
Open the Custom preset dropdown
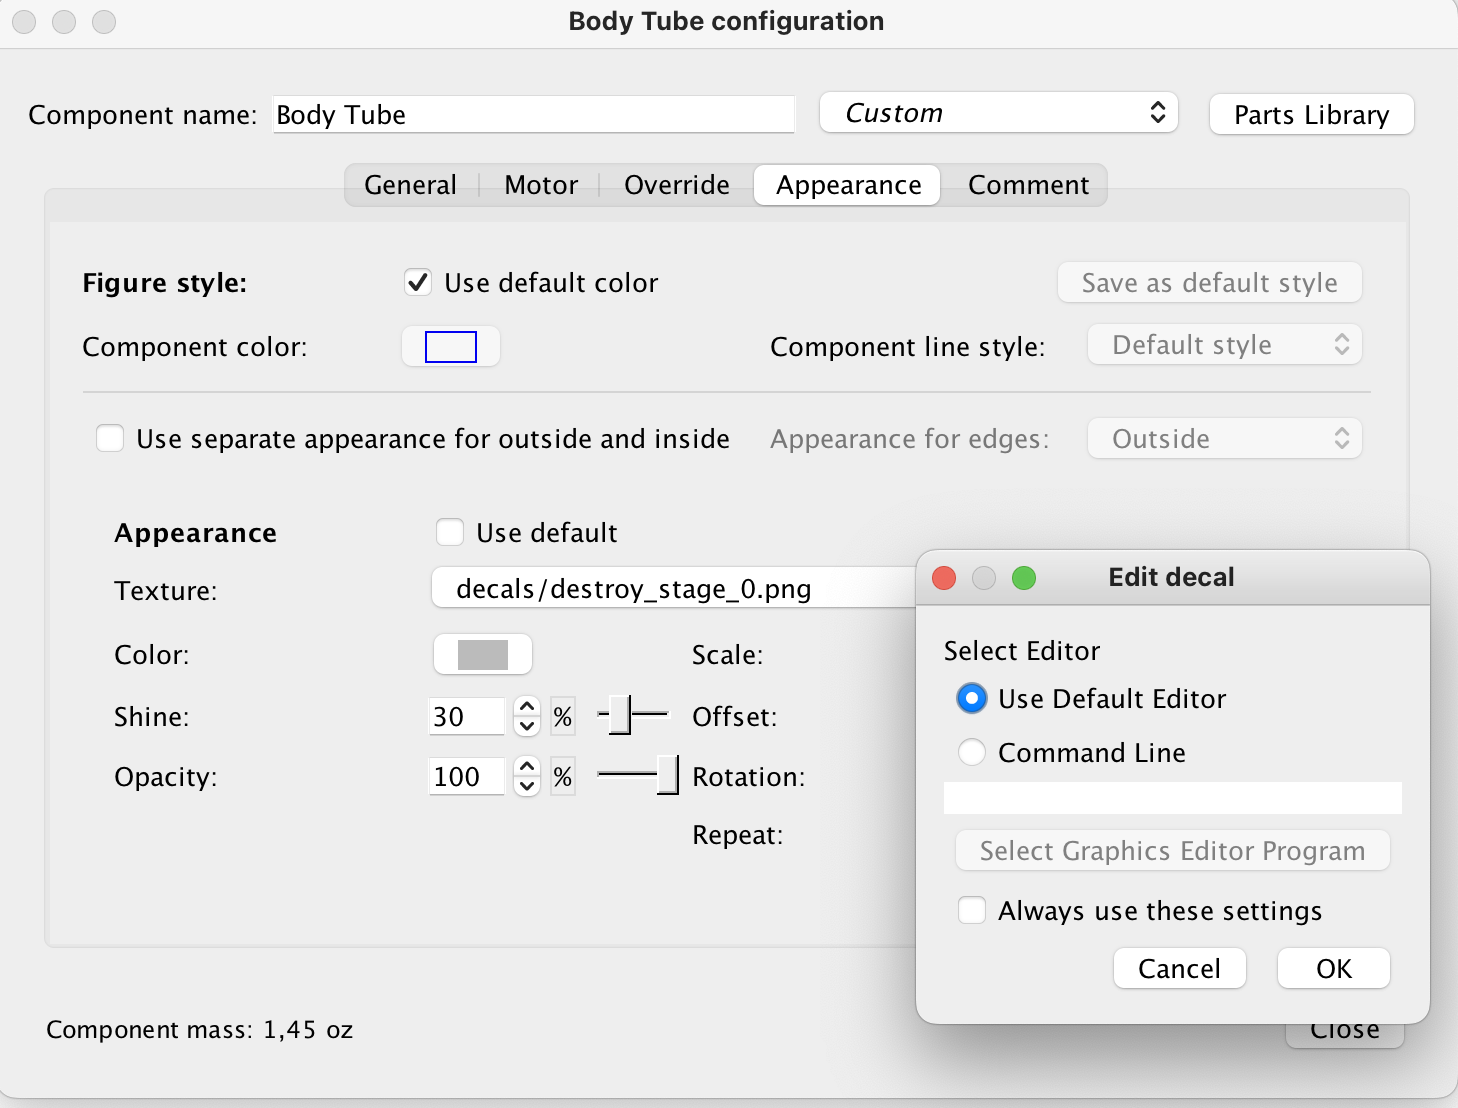click(x=997, y=113)
